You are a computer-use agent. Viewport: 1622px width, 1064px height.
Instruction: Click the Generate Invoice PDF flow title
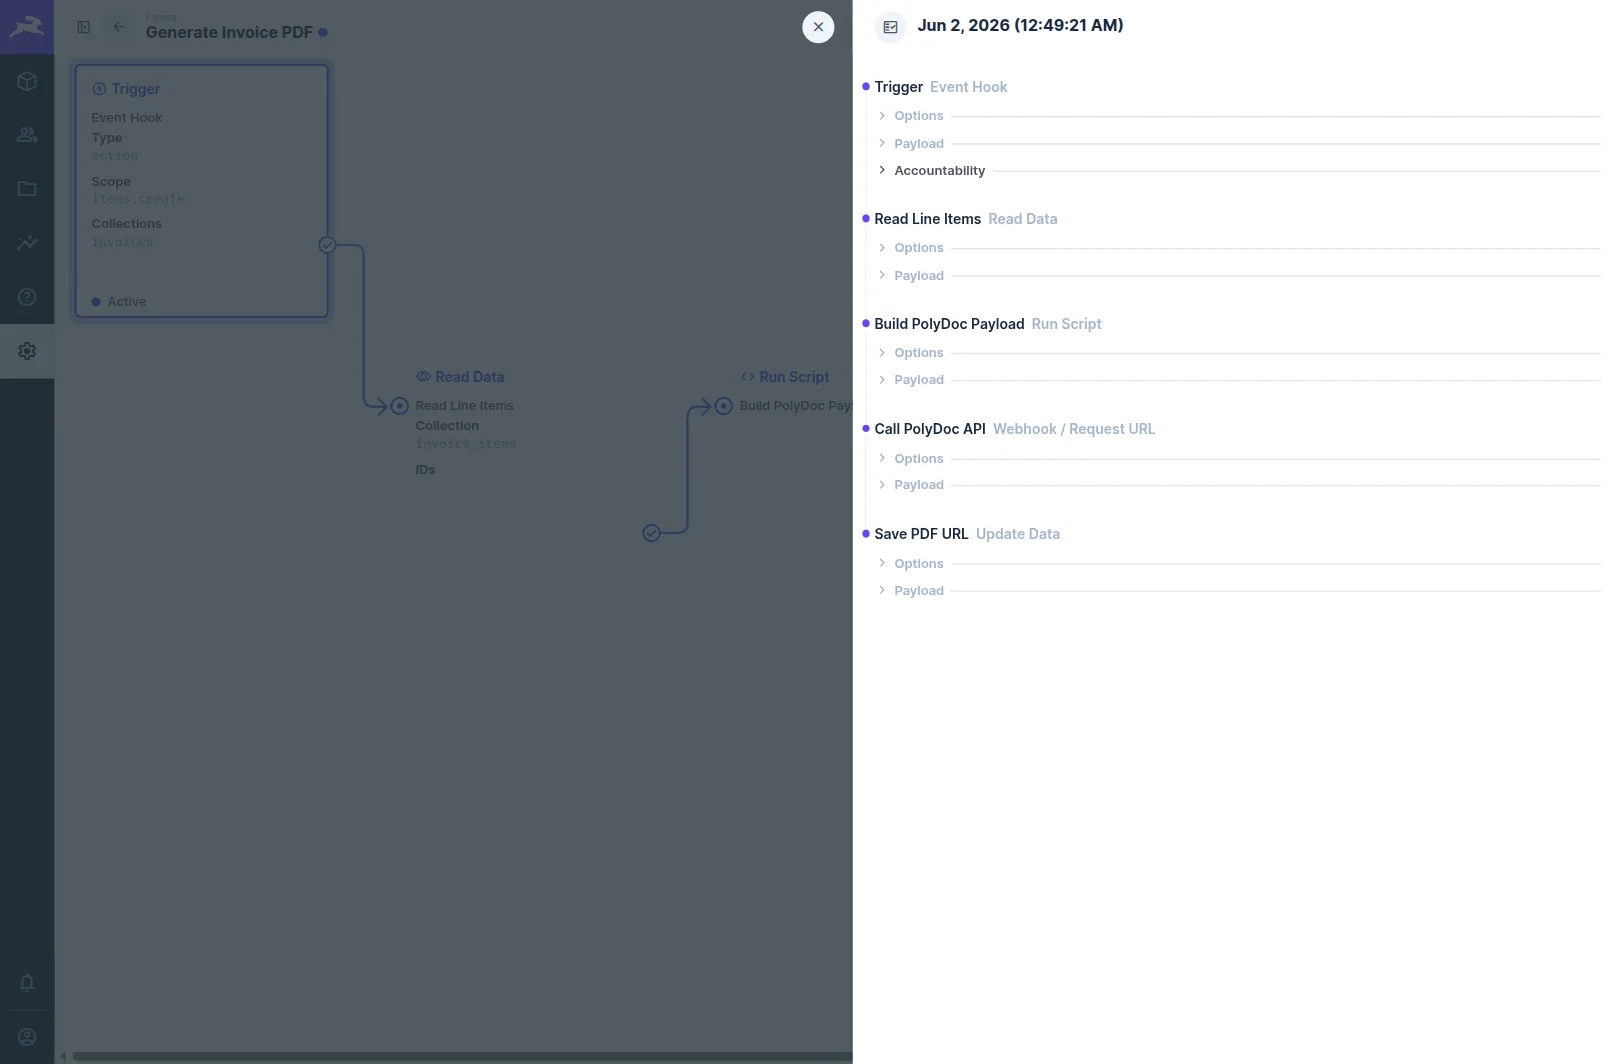coord(229,32)
